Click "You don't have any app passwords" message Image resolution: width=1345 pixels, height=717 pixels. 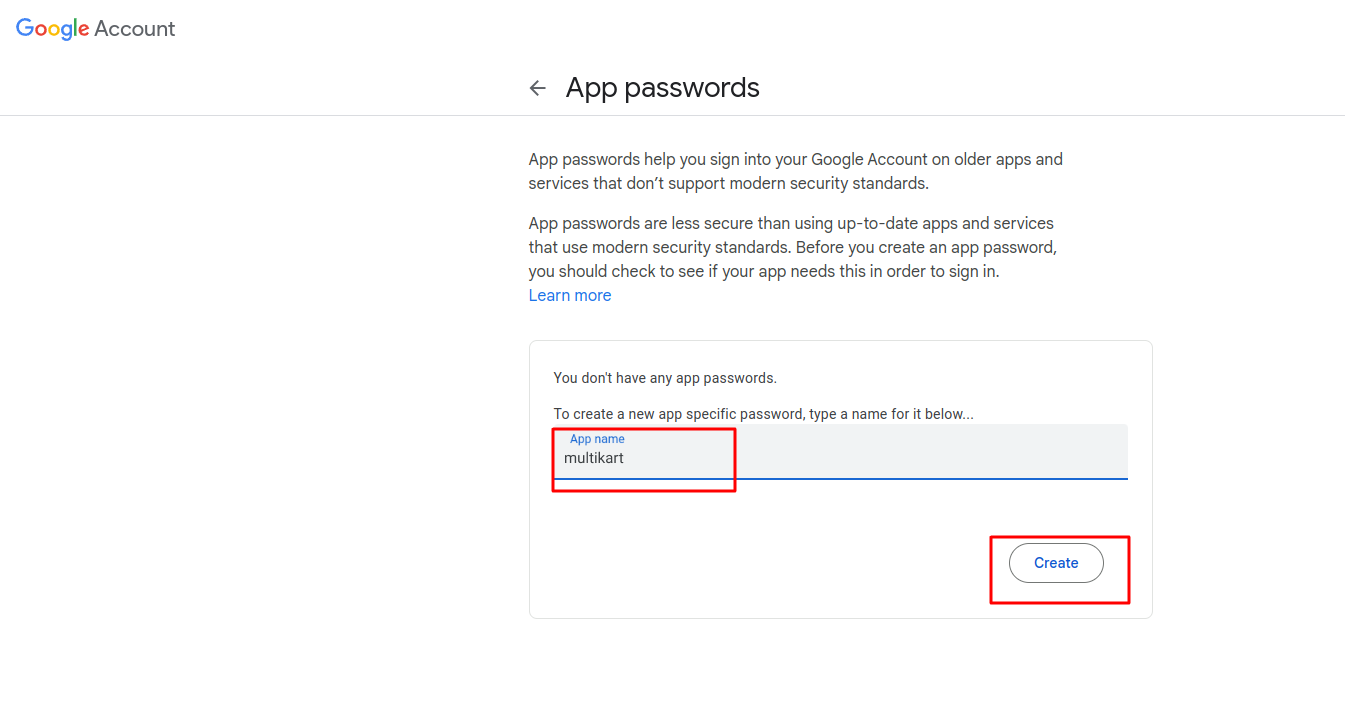[665, 378]
